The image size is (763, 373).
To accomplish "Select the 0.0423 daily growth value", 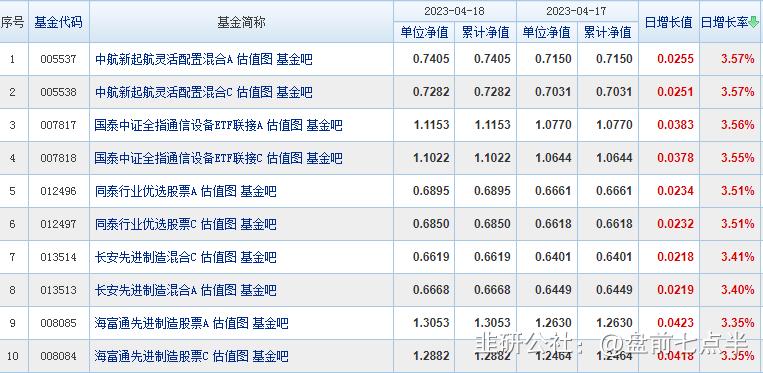I will click(675, 323).
